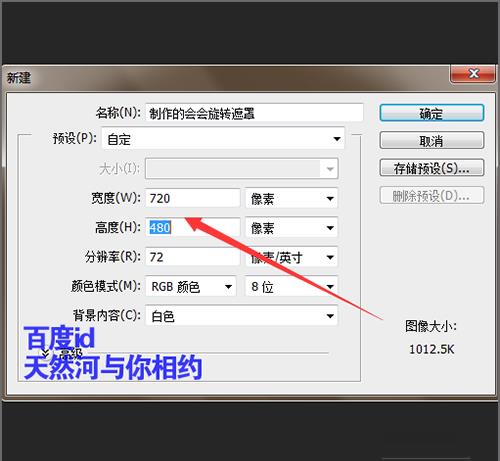Open the resolution unit 像素/英寸 dropdown
This screenshot has height=461, width=500.
coord(292,257)
